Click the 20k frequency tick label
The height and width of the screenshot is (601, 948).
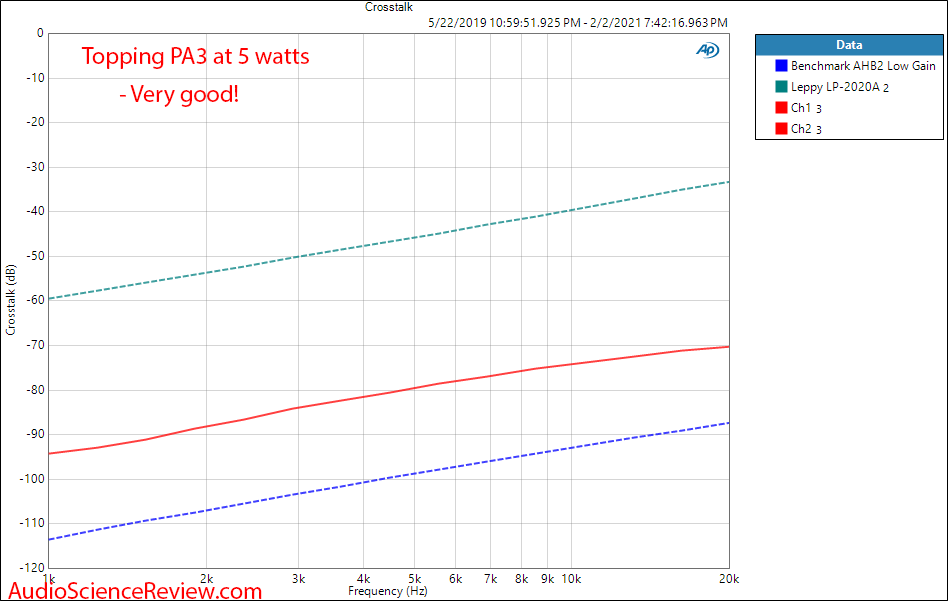(x=729, y=579)
